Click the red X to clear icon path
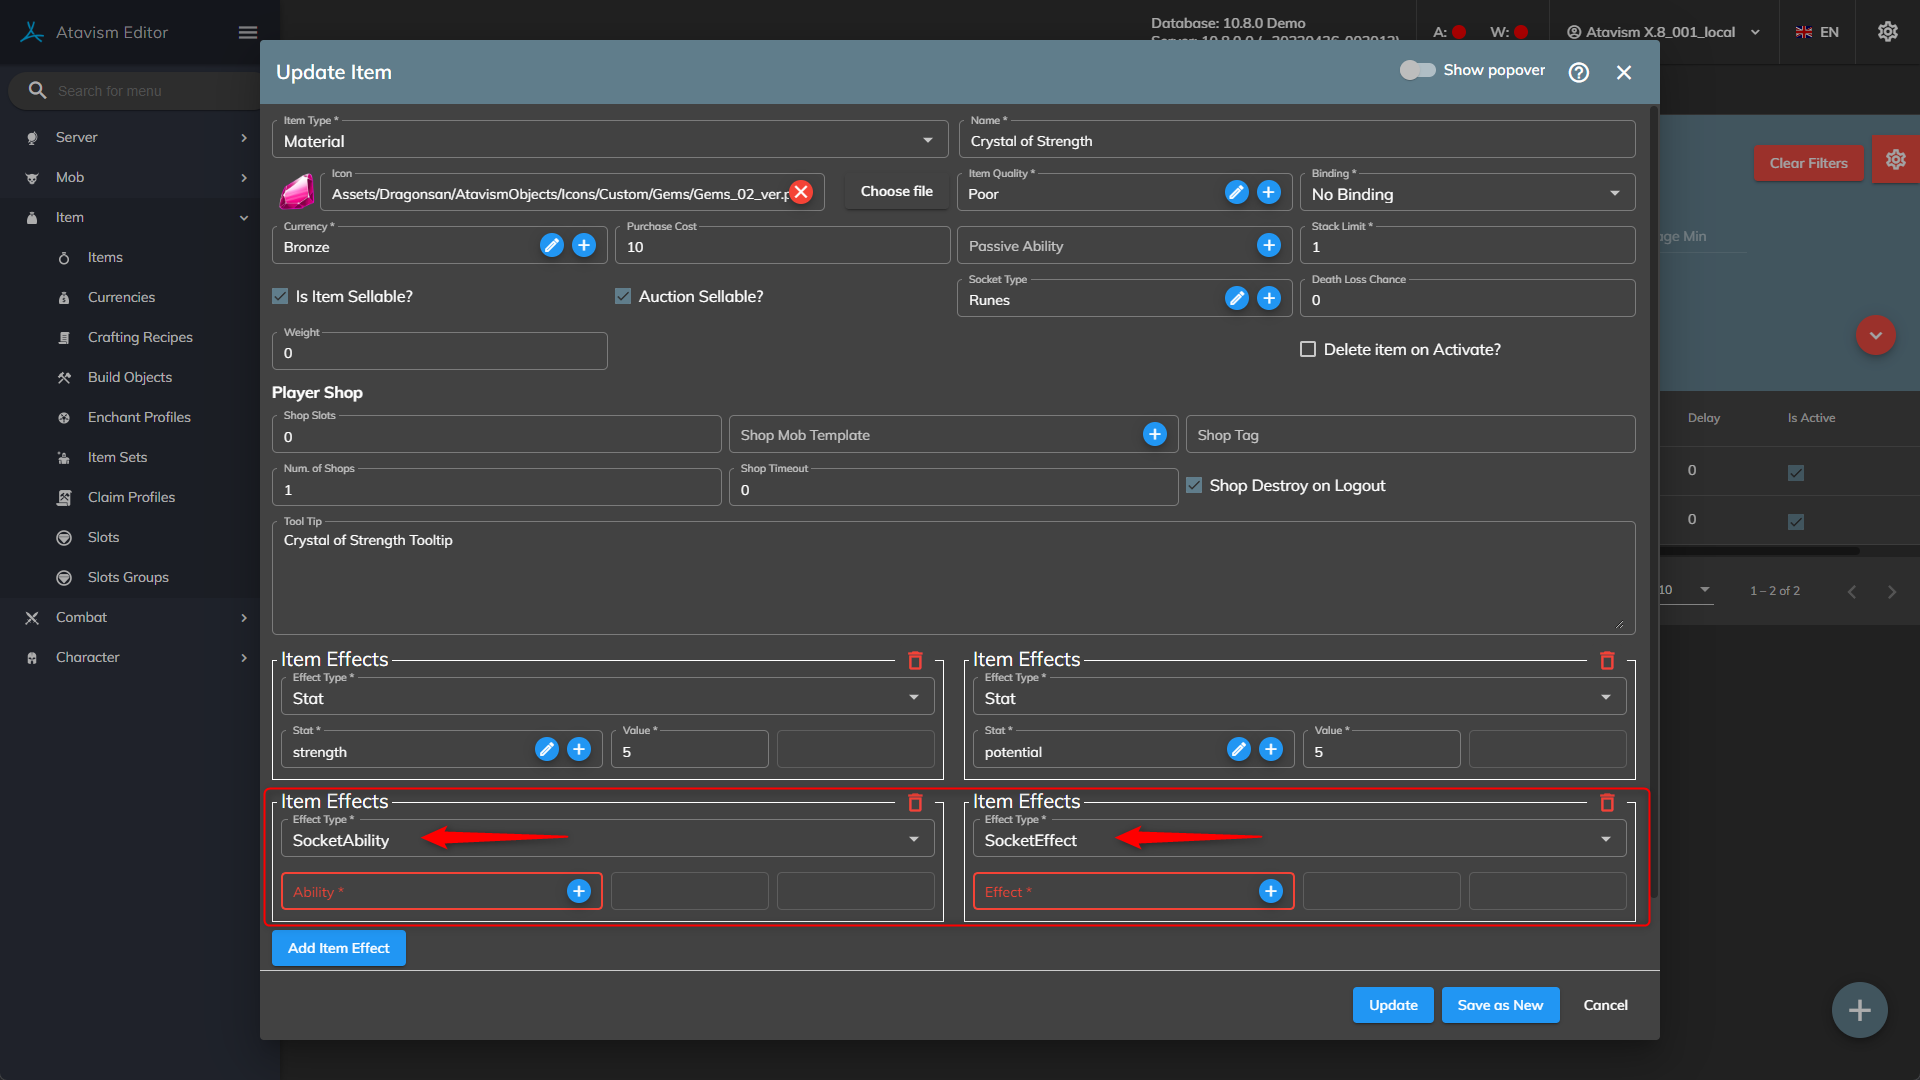1920x1080 pixels. point(801,192)
